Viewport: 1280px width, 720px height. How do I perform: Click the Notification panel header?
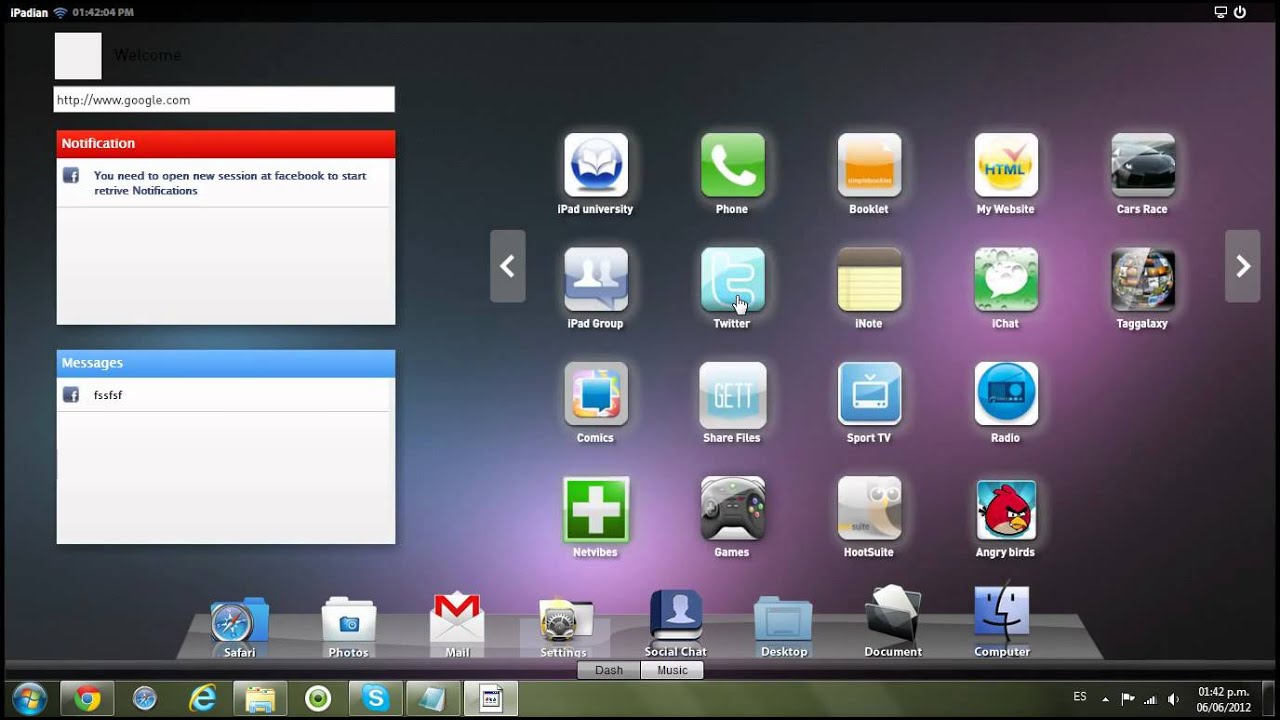(x=226, y=144)
